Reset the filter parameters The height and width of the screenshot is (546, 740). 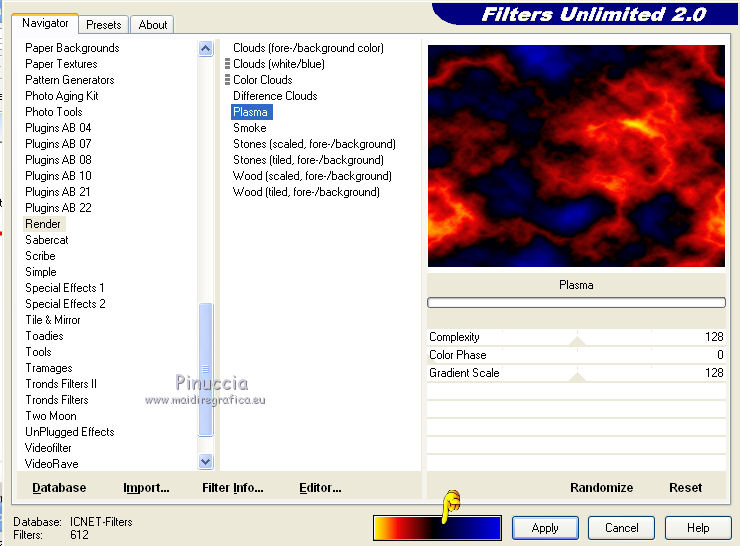click(685, 487)
